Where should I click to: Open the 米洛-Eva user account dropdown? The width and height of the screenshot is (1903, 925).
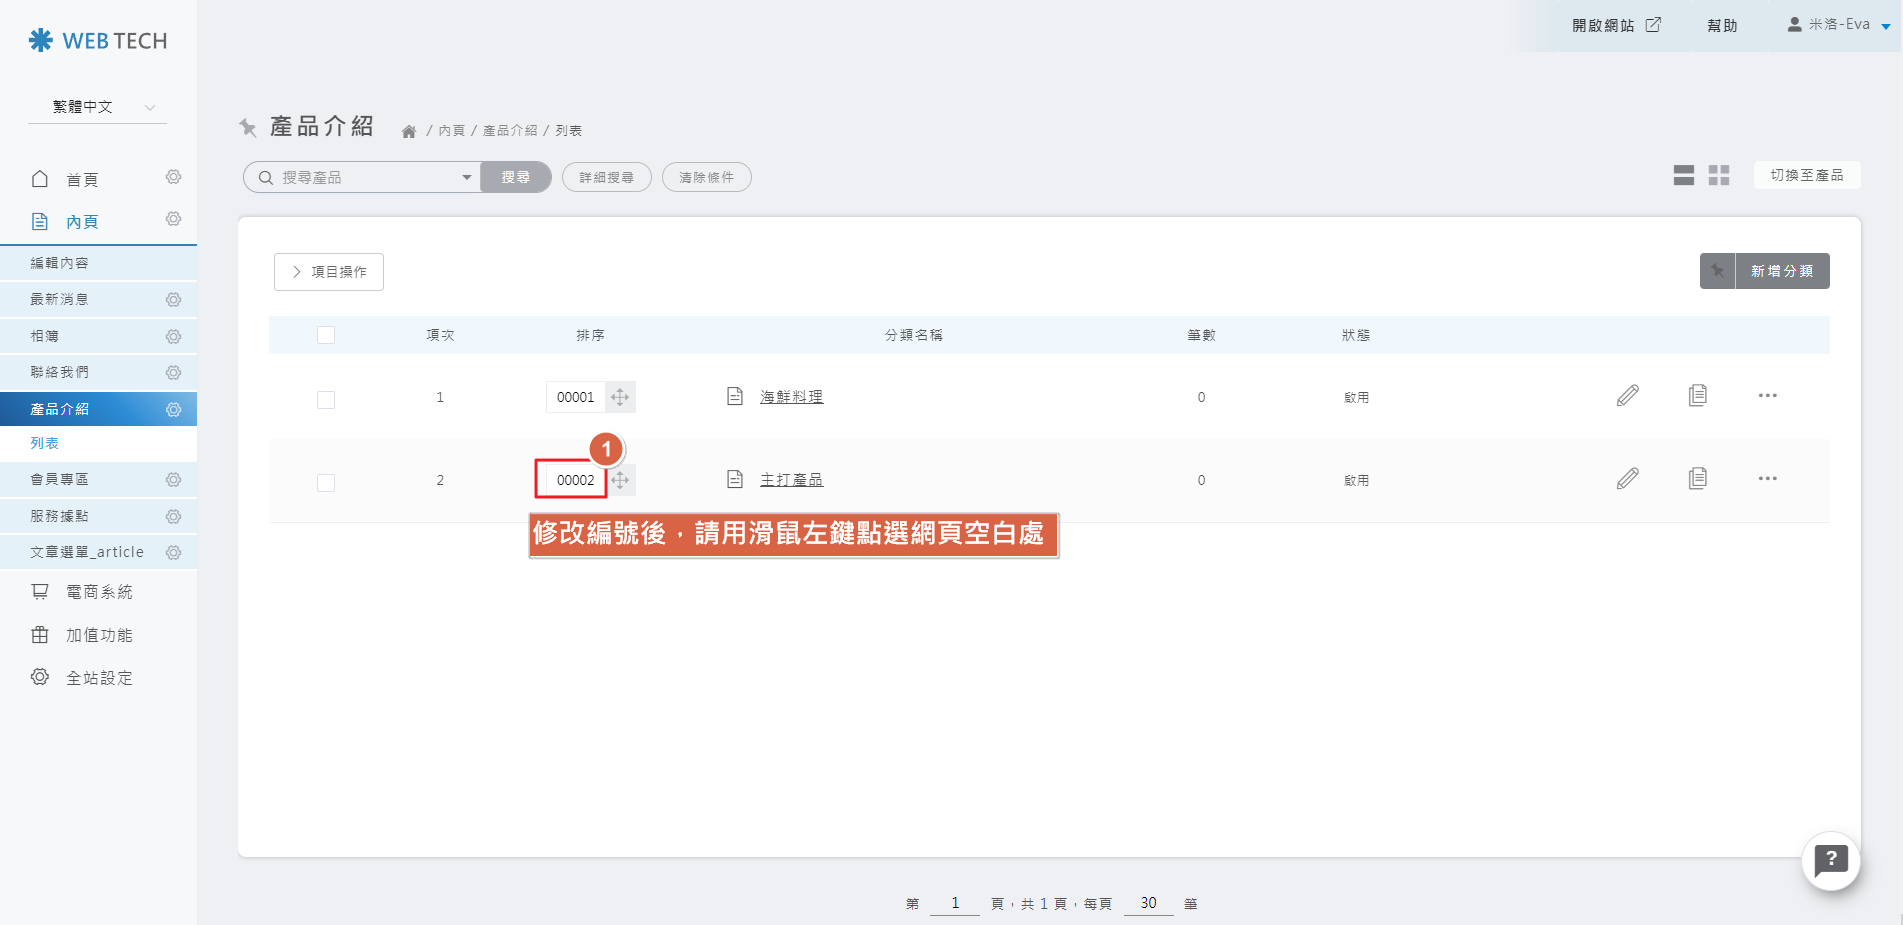tap(1838, 25)
